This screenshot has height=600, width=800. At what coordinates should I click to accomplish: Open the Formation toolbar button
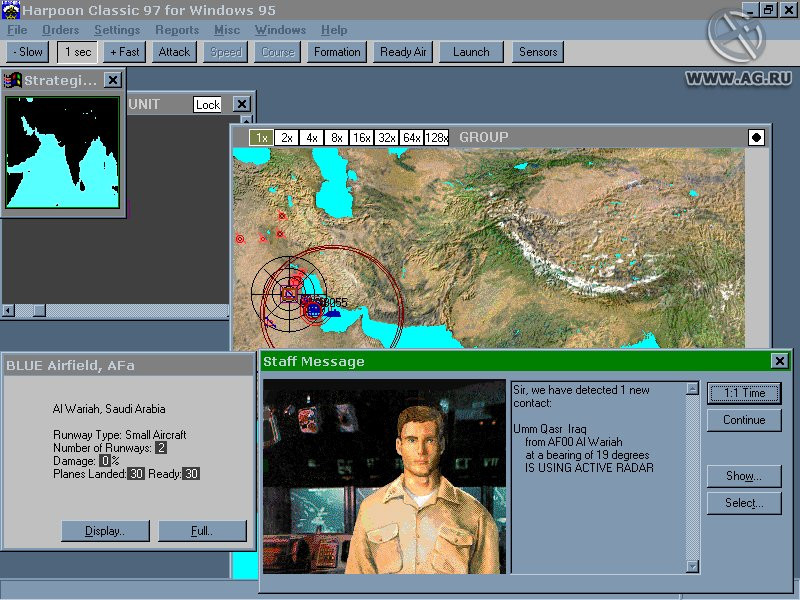(337, 52)
